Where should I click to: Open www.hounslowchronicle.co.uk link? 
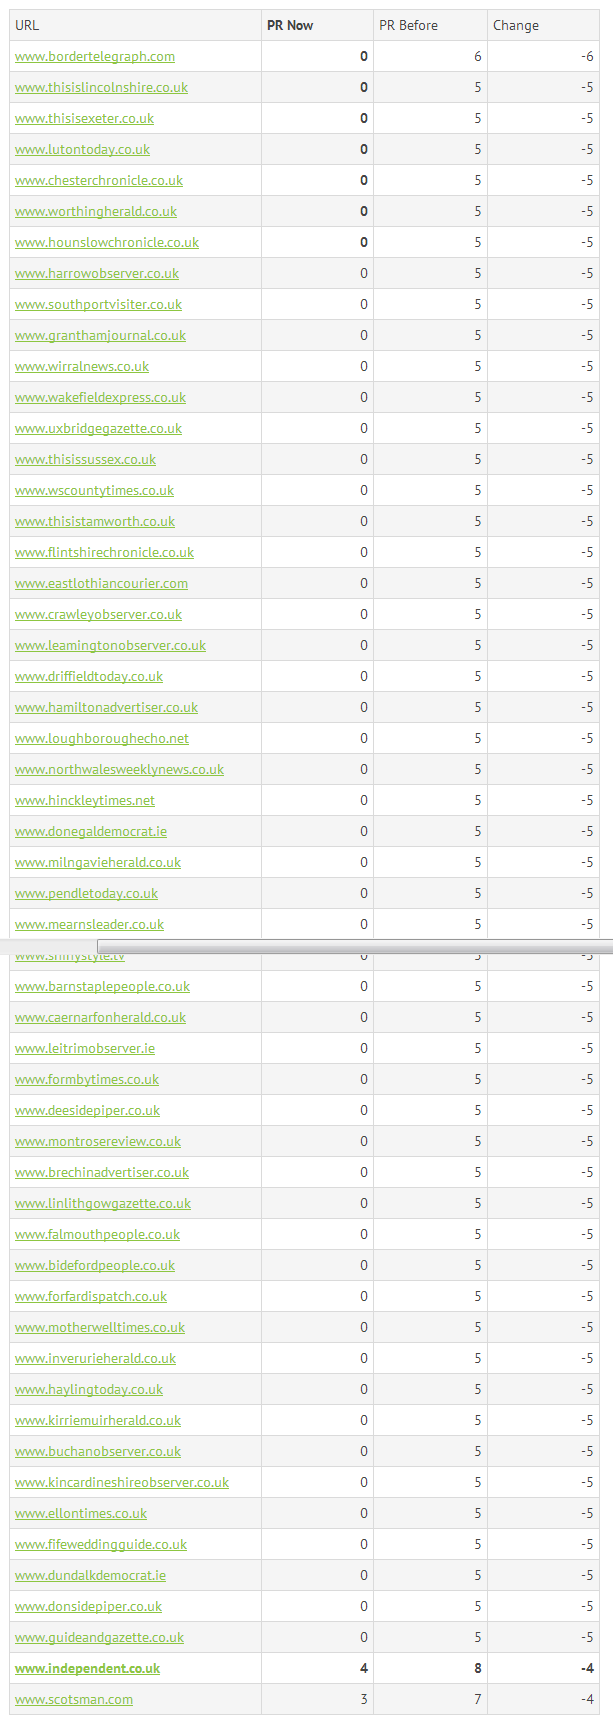coord(106,243)
